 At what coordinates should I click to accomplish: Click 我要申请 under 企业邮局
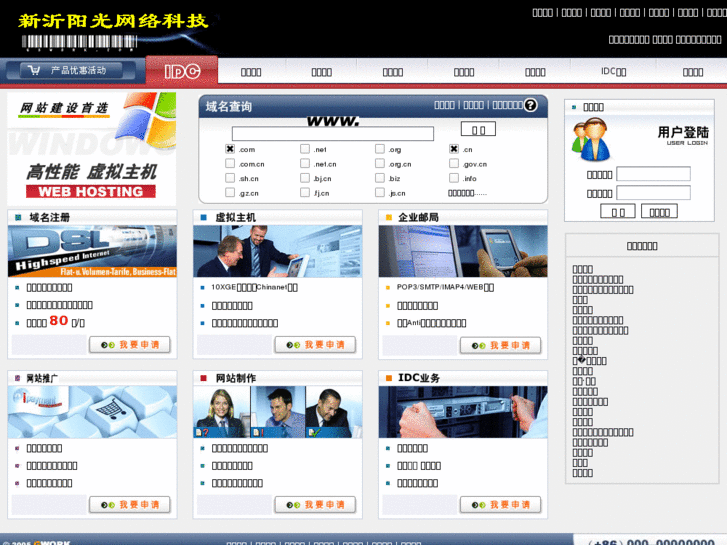501,346
